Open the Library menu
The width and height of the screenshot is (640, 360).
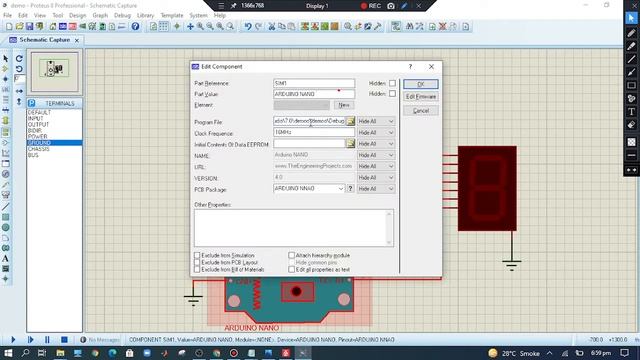click(x=145, y=15)
